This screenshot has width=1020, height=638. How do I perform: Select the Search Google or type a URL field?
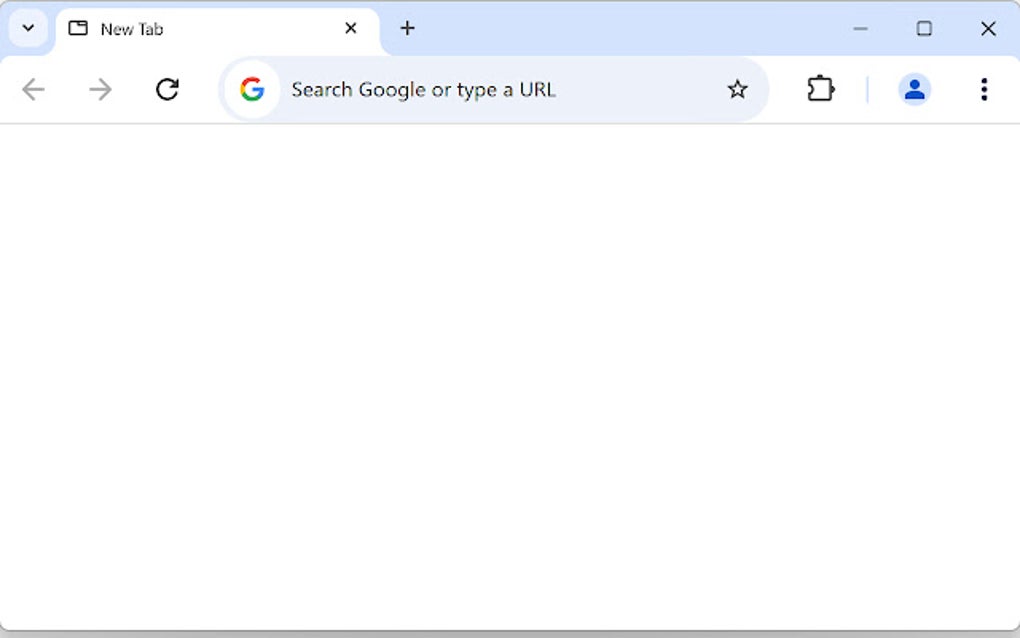pos(424,89)
